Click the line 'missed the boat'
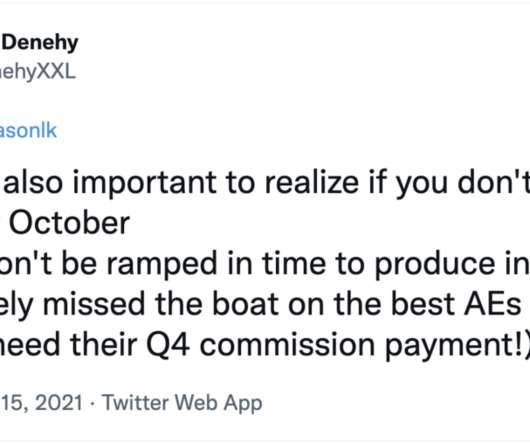 coord(261,305)
